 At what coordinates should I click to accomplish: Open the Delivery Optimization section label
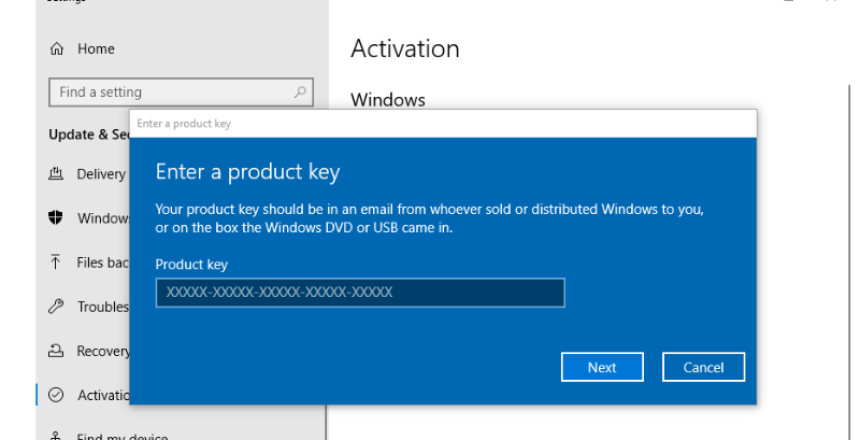(101, 174)
